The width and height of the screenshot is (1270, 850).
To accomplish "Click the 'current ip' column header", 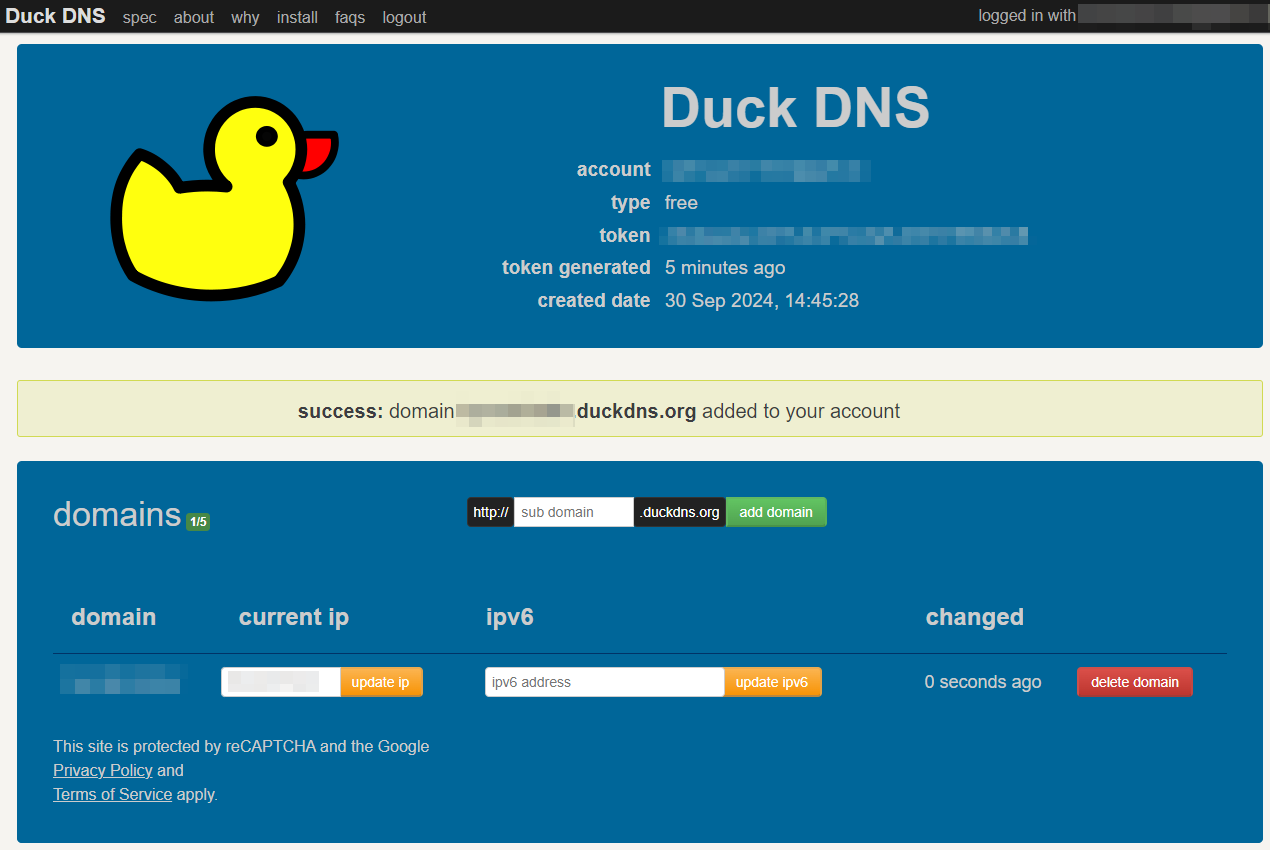I will tap(294, 617).
